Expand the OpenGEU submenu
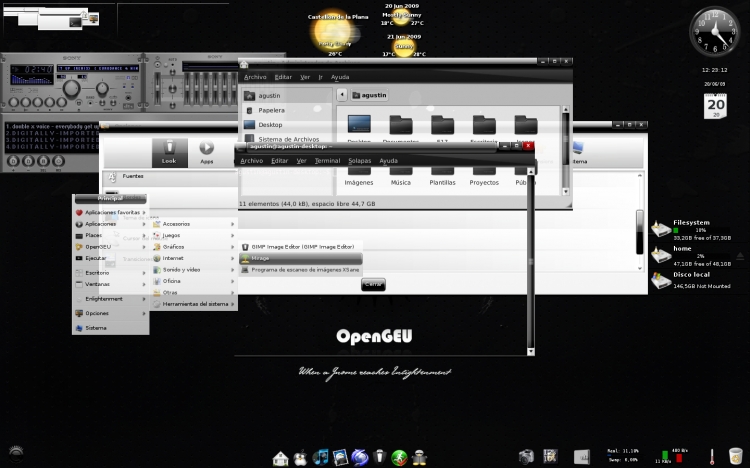The height and width of the screenshot is (468, 750). point(110,246)
